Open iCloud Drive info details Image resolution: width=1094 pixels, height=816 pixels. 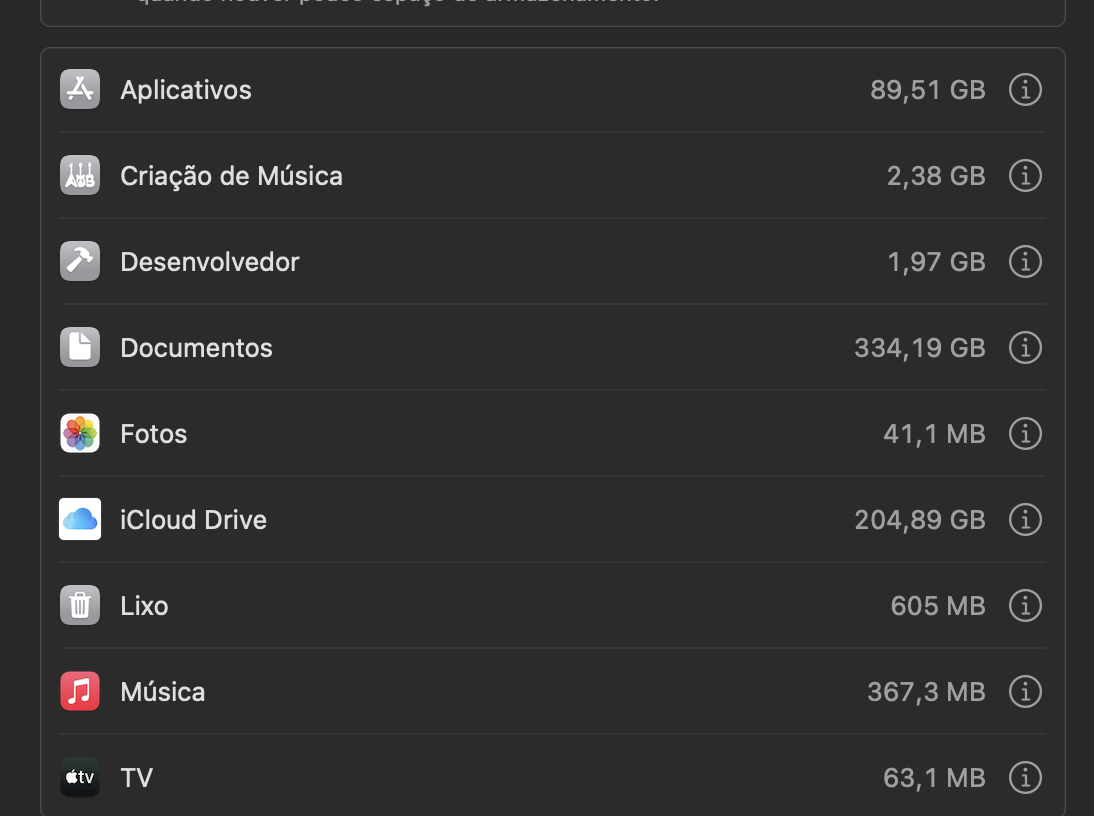(x=1025, y=520)
